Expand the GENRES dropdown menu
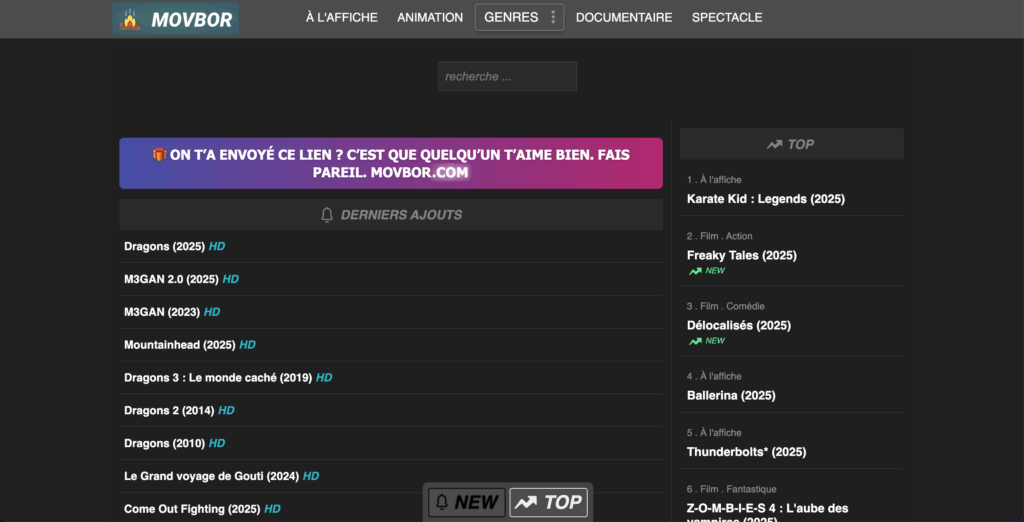This screenshot has width=1024, height=522. click(x=511, y=17)
